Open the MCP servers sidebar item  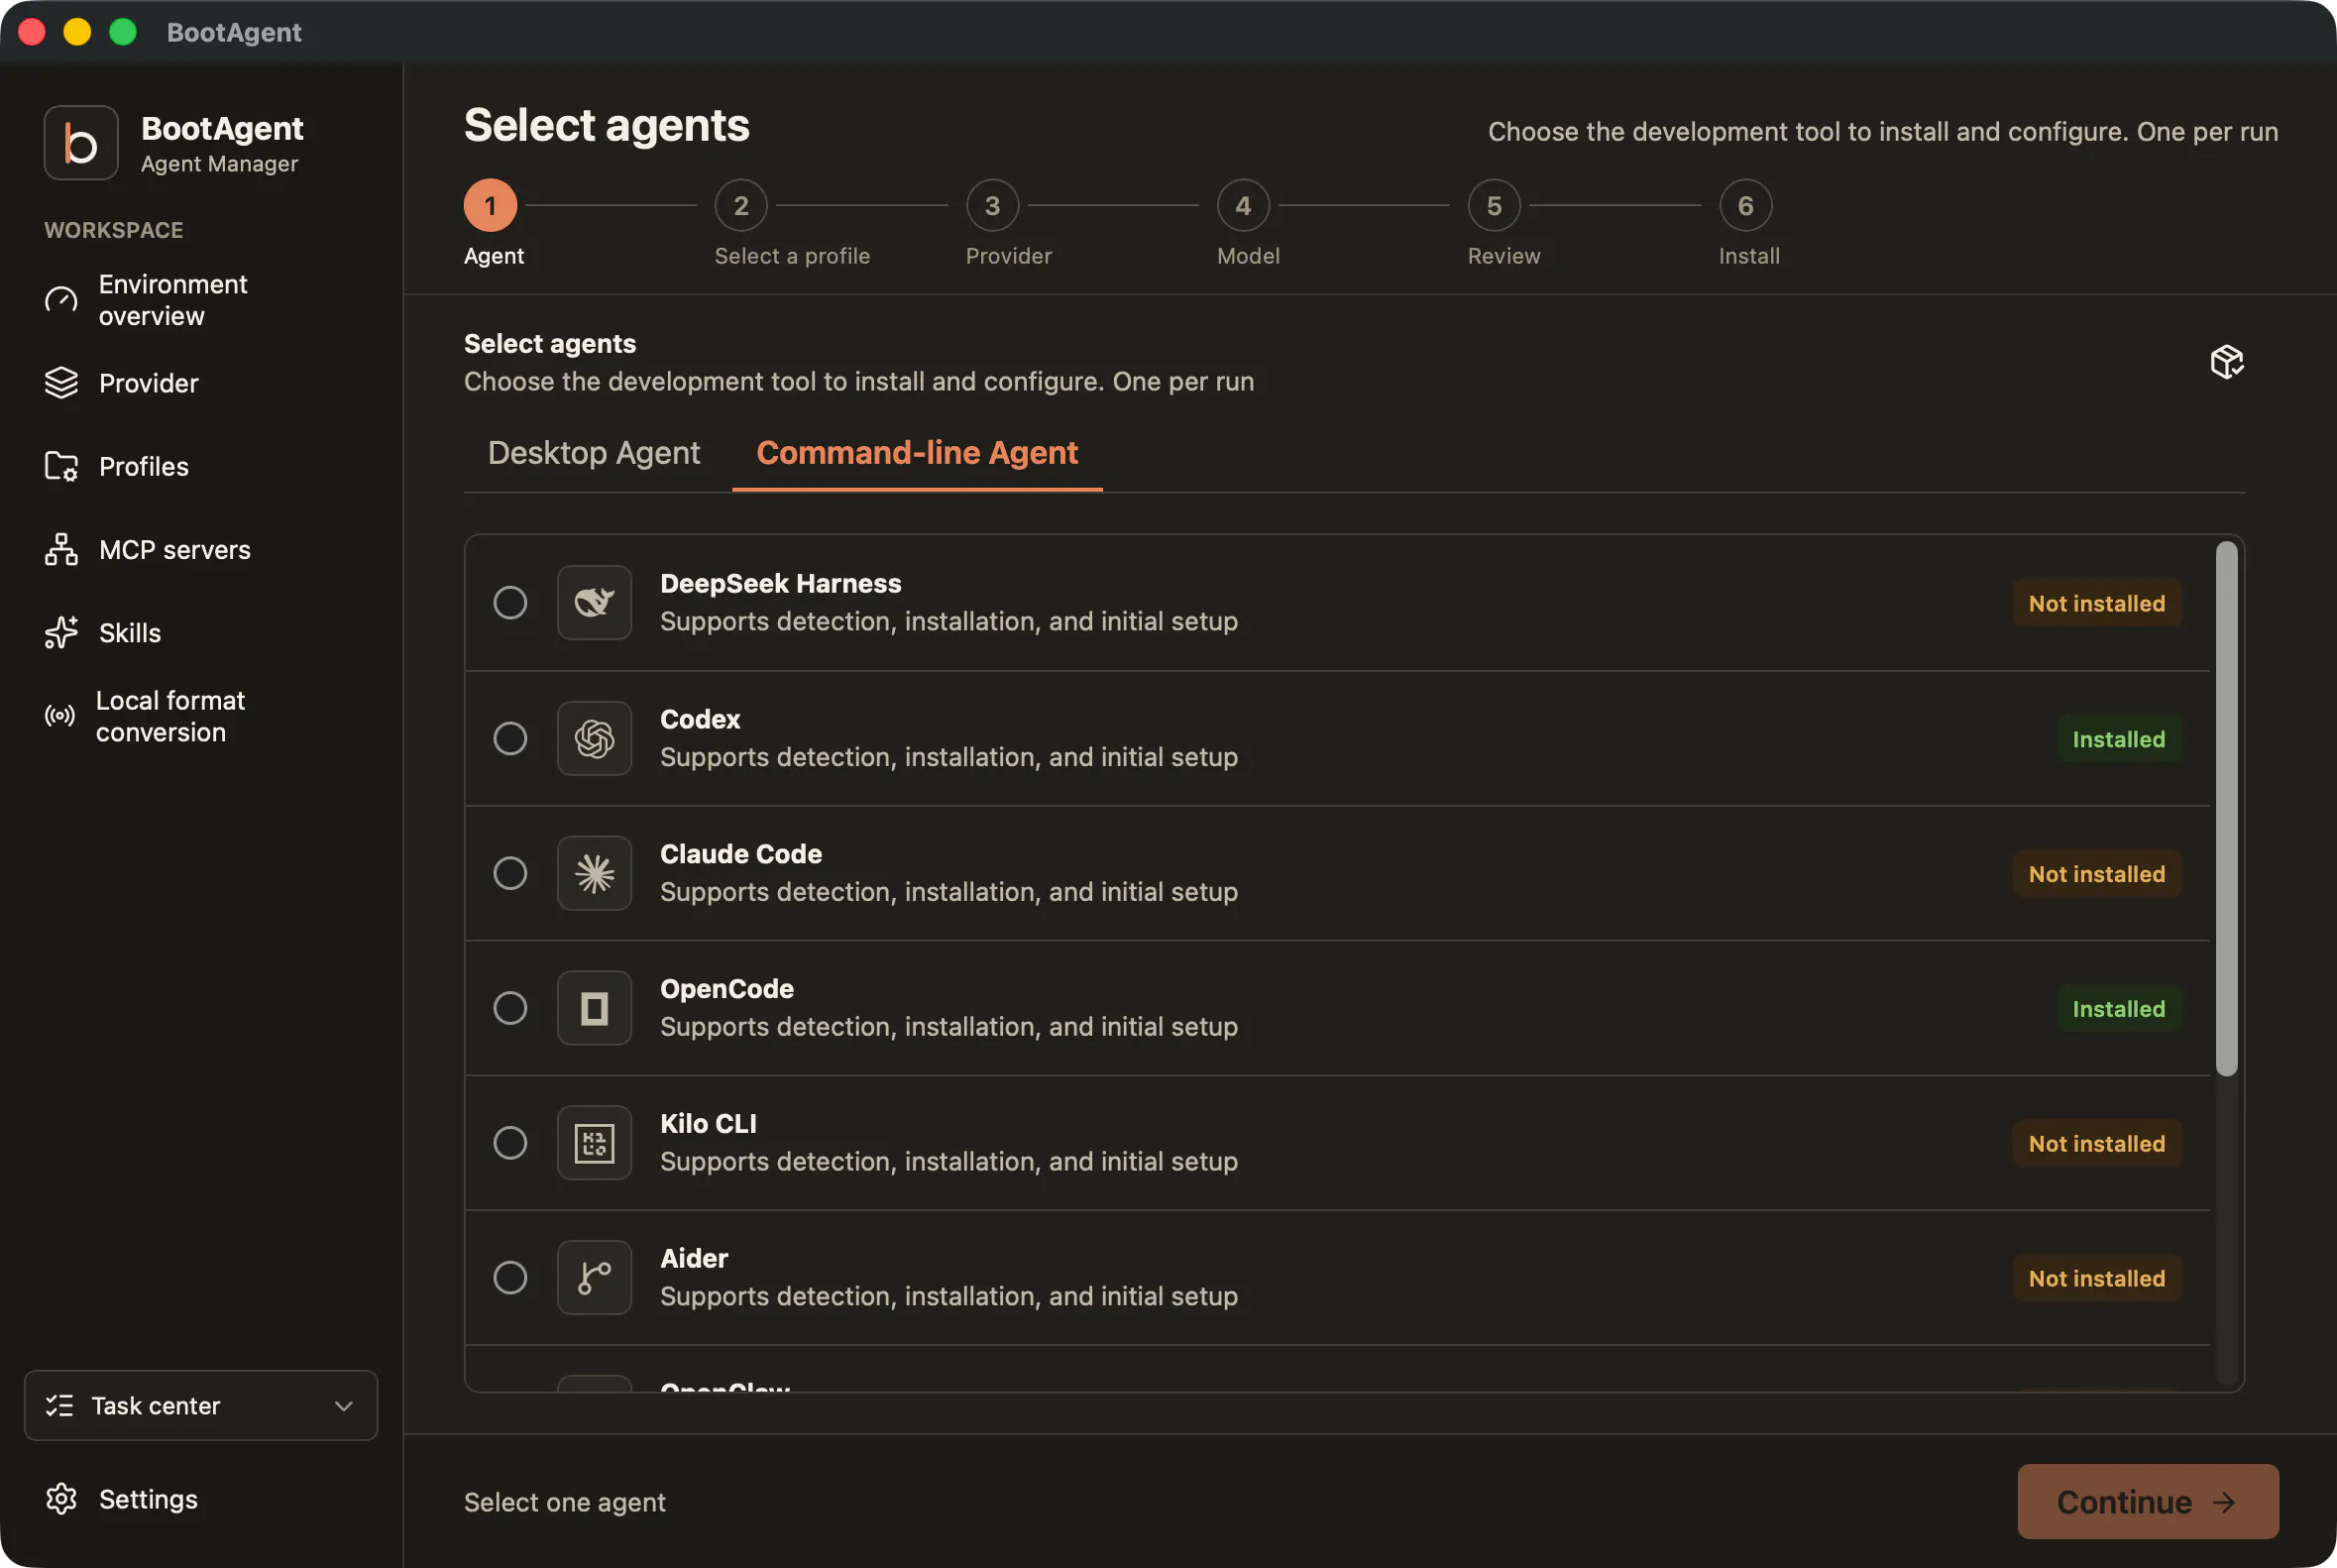[201, 550]
